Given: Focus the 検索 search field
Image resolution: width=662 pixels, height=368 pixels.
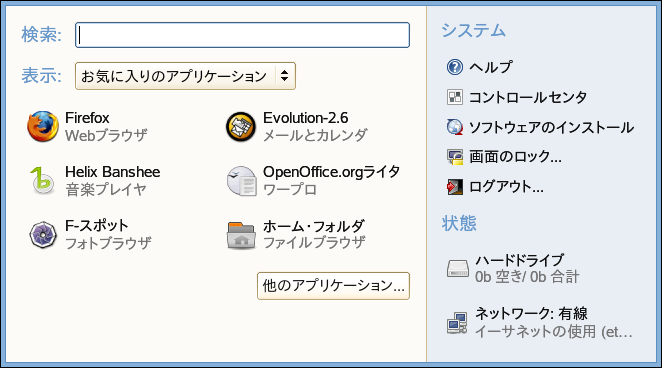Looking at the screenshot, I should [x=242, y=35].
